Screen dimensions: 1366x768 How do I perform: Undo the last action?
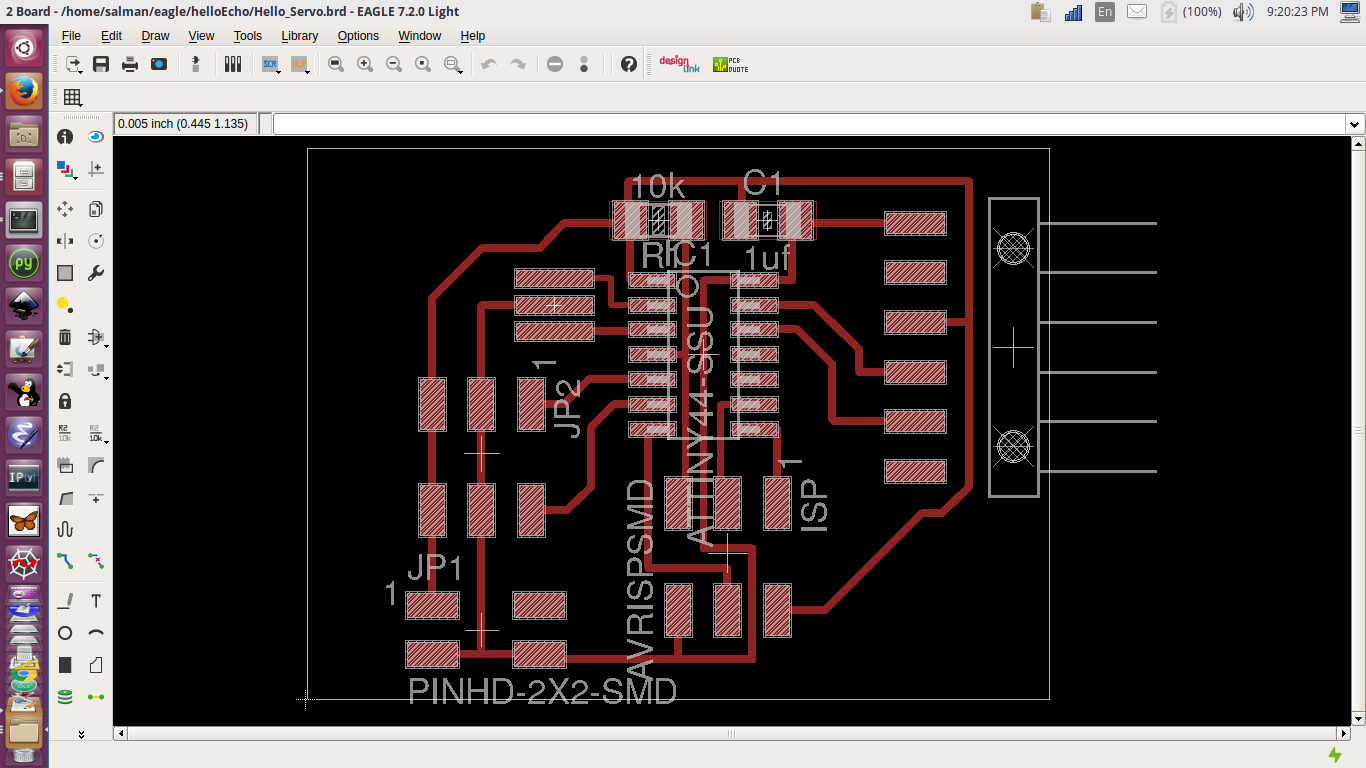click(489, 63)
